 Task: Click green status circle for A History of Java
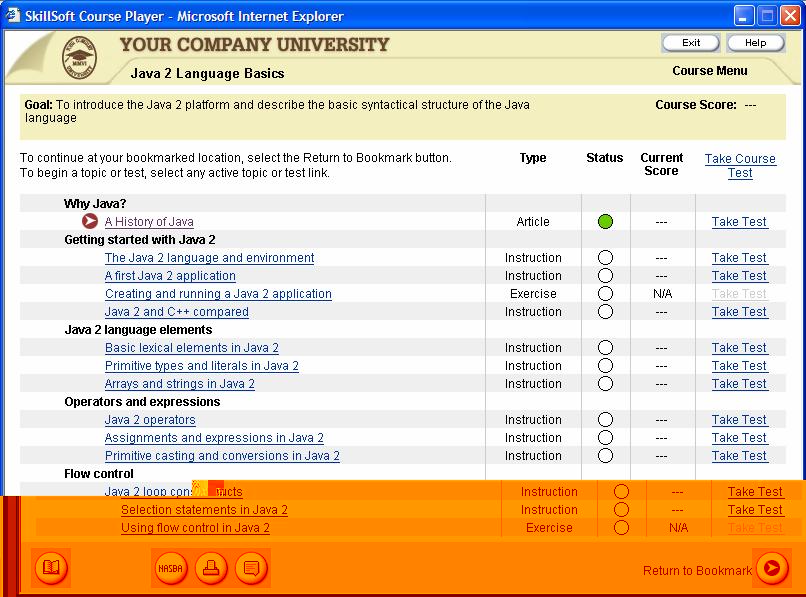pyautogui.click(x=606, y=222)
